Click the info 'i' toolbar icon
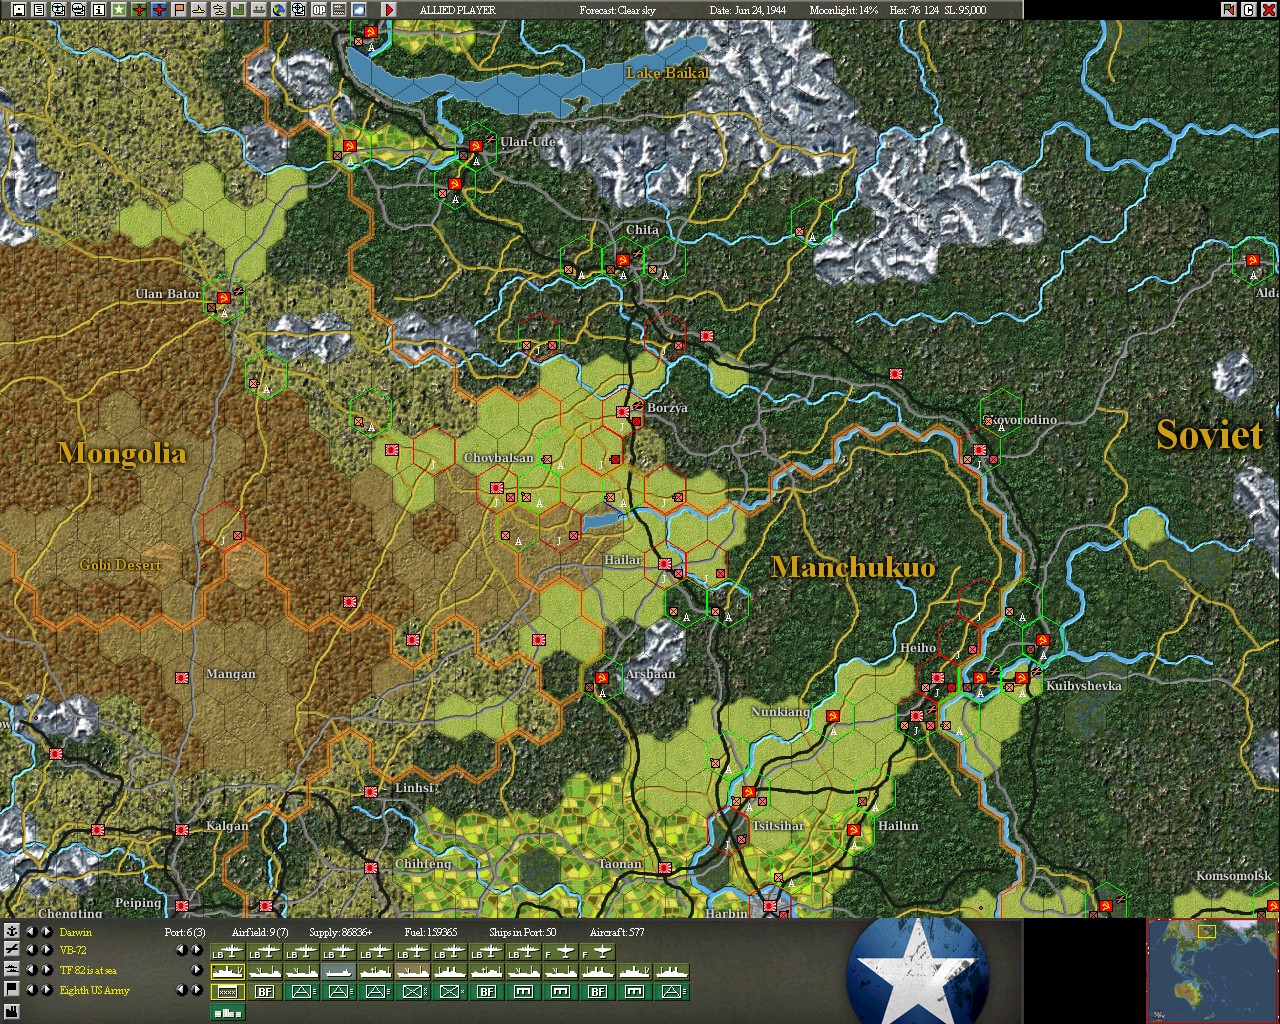 tap(99, 10)
